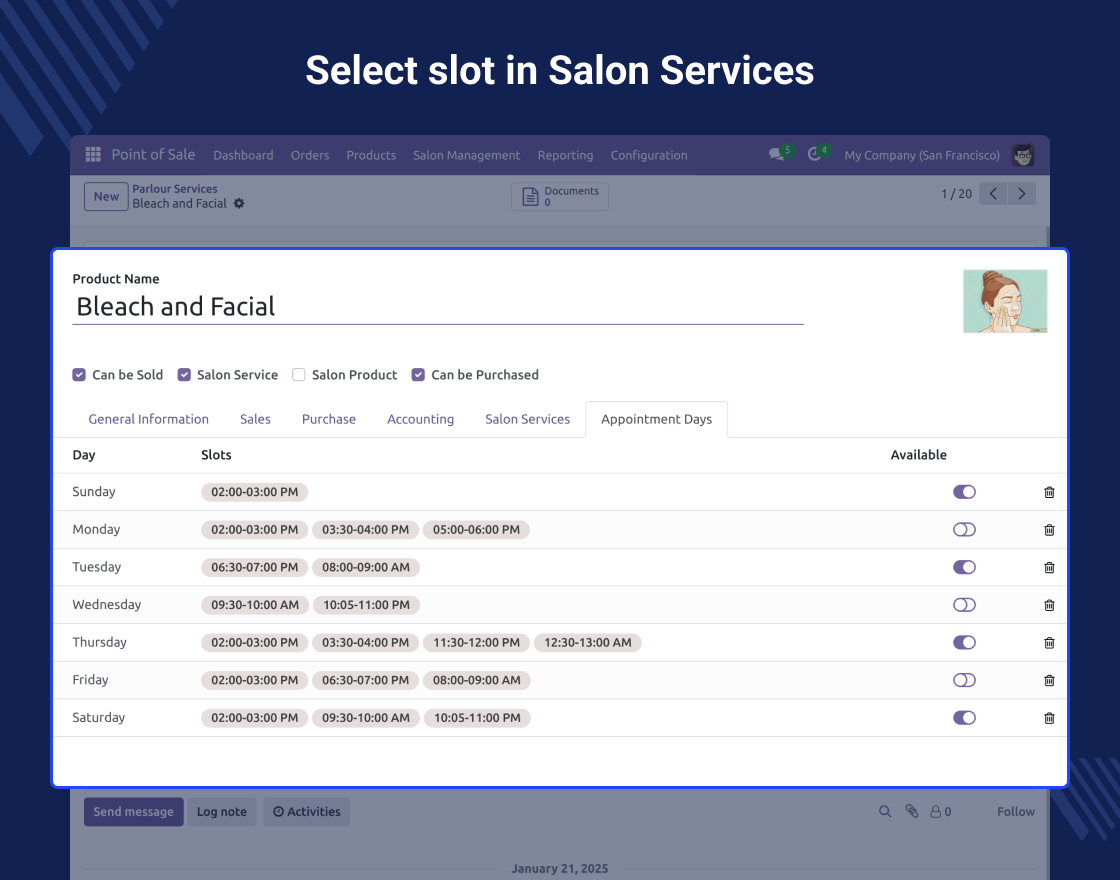Open the Products menu
This screenshot has width=1120, height=880.
(x=371, y=155)
